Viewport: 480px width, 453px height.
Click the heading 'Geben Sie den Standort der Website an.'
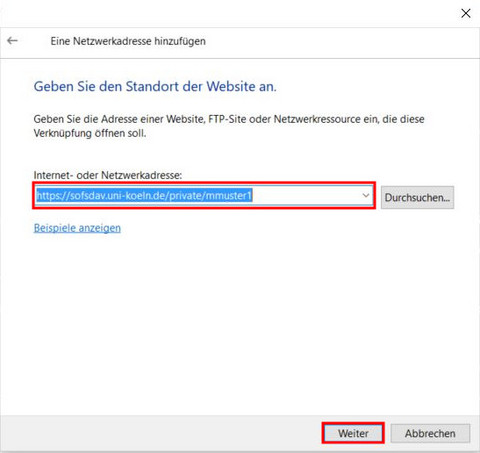coord(155,86)
